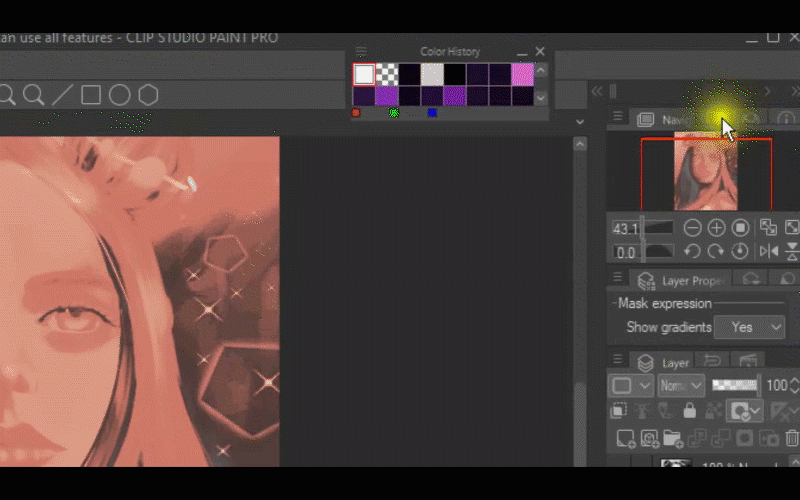Pick the pink swatch in Color History

[x=522, y=74]
